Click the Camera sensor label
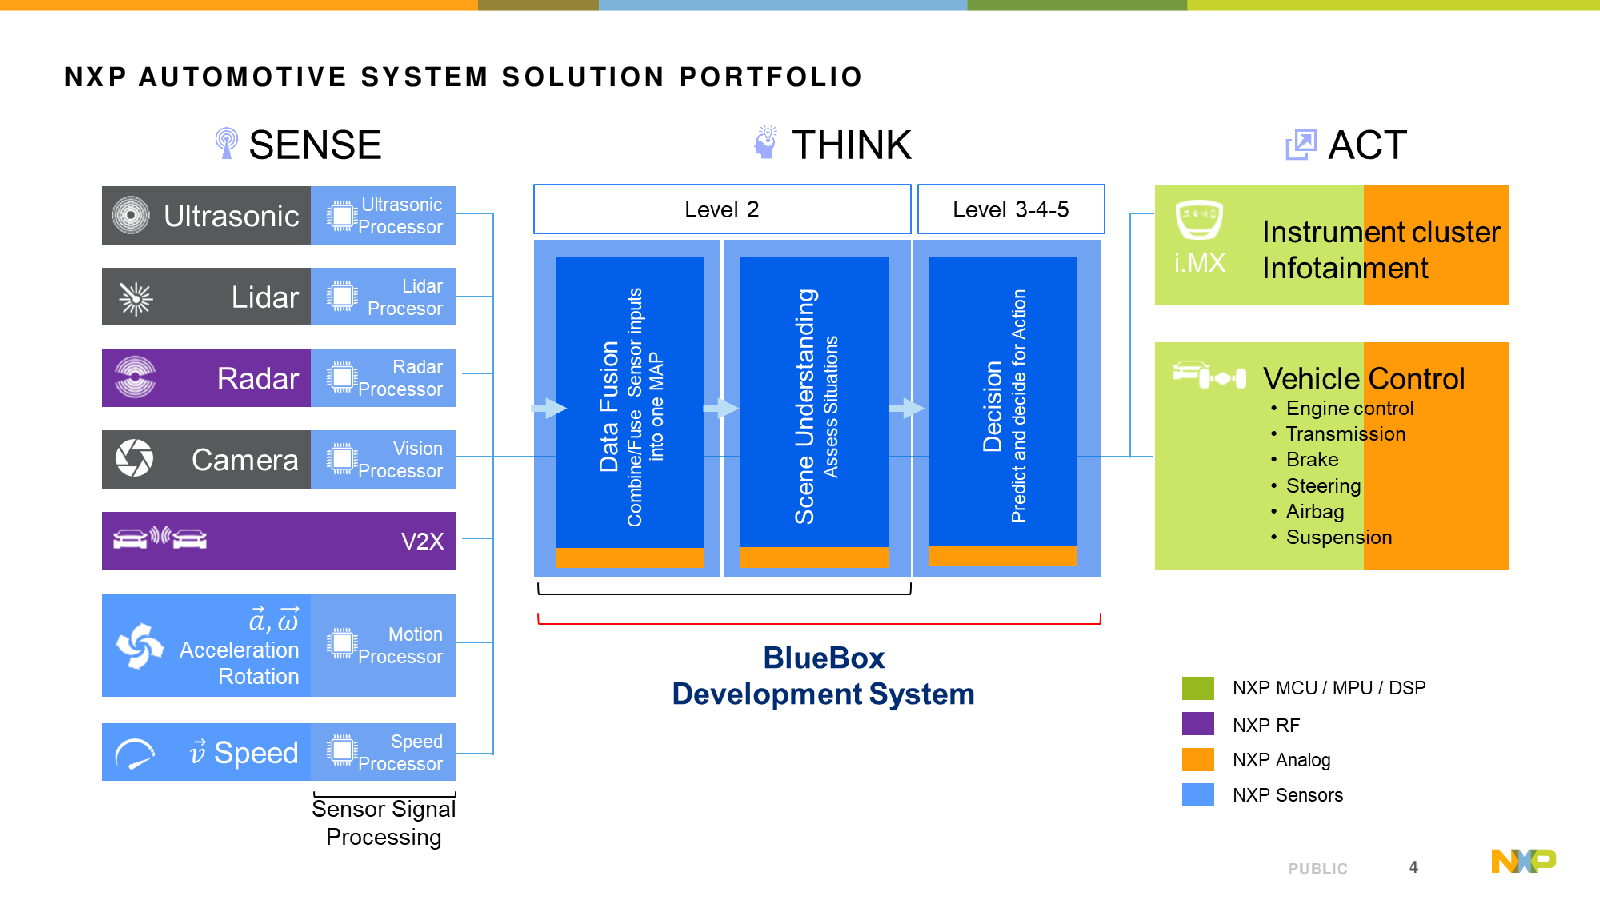This screenshot has width=1600, height=900. [245, 460]
